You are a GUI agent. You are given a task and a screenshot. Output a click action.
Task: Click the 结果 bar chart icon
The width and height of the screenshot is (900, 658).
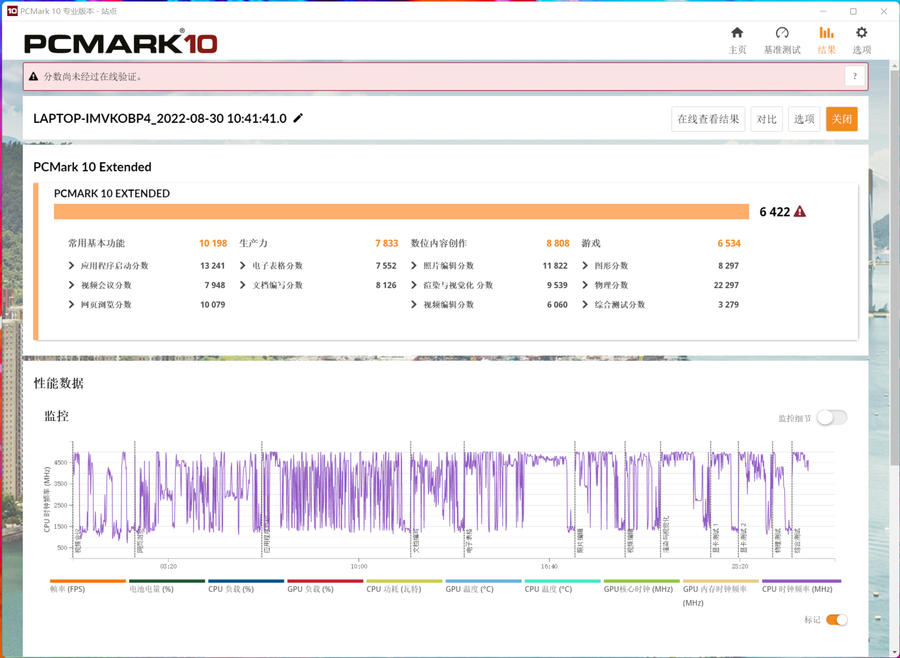(826, 34)
